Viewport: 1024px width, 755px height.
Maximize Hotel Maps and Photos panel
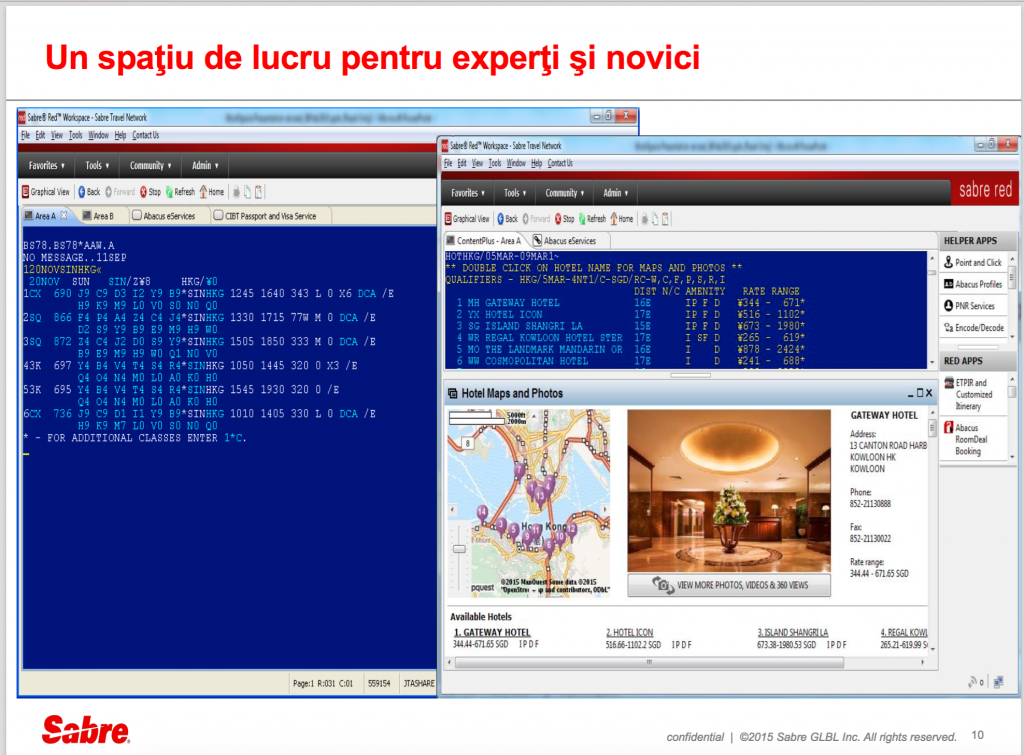pos(920,393)
